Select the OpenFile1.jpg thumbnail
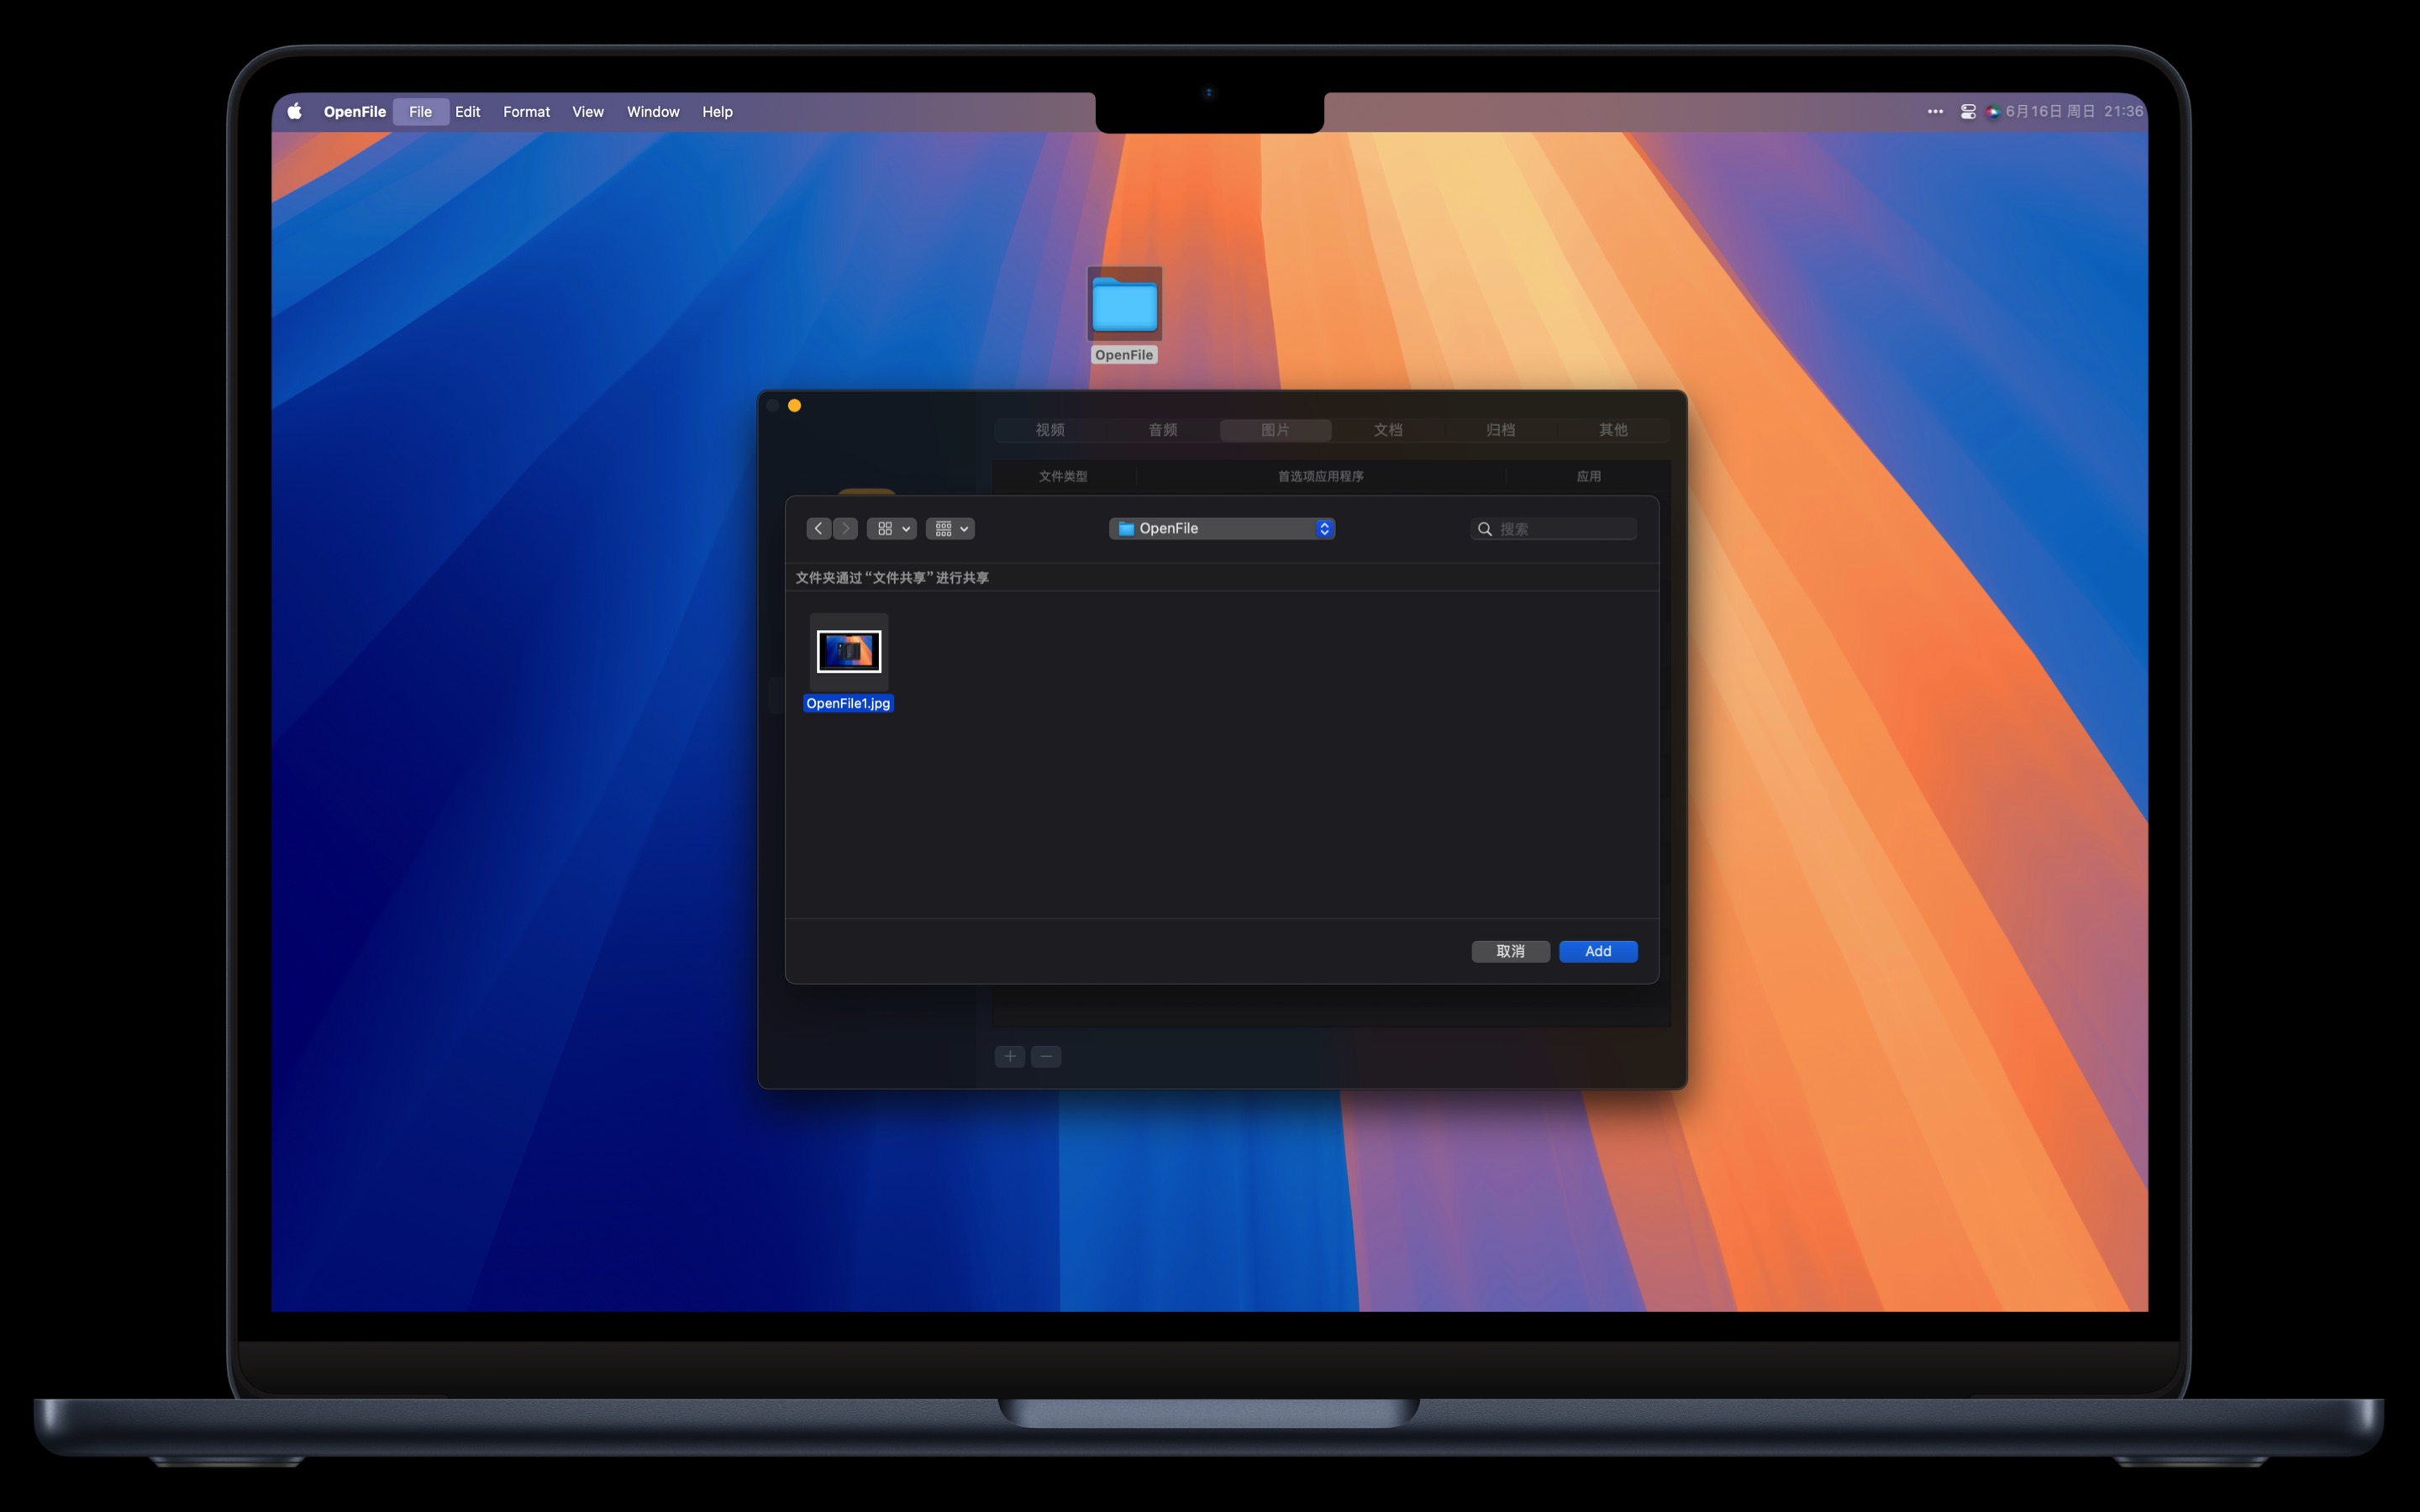 point(848,652)
